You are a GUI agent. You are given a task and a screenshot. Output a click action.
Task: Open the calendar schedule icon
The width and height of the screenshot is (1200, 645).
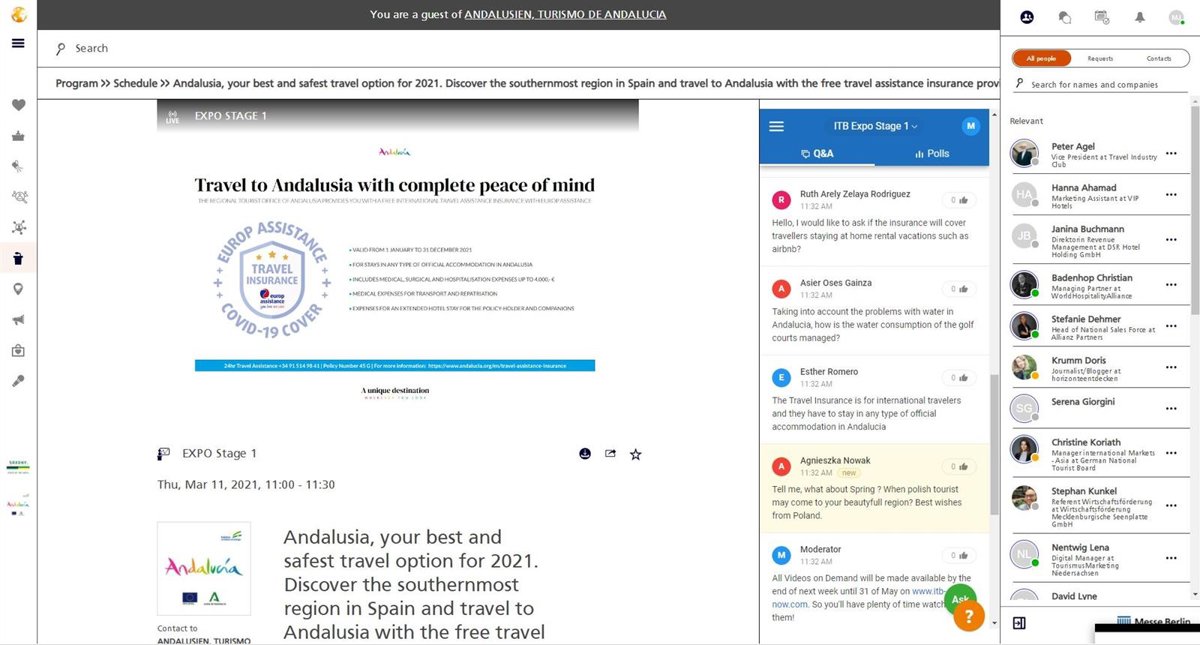point(1102,17)
